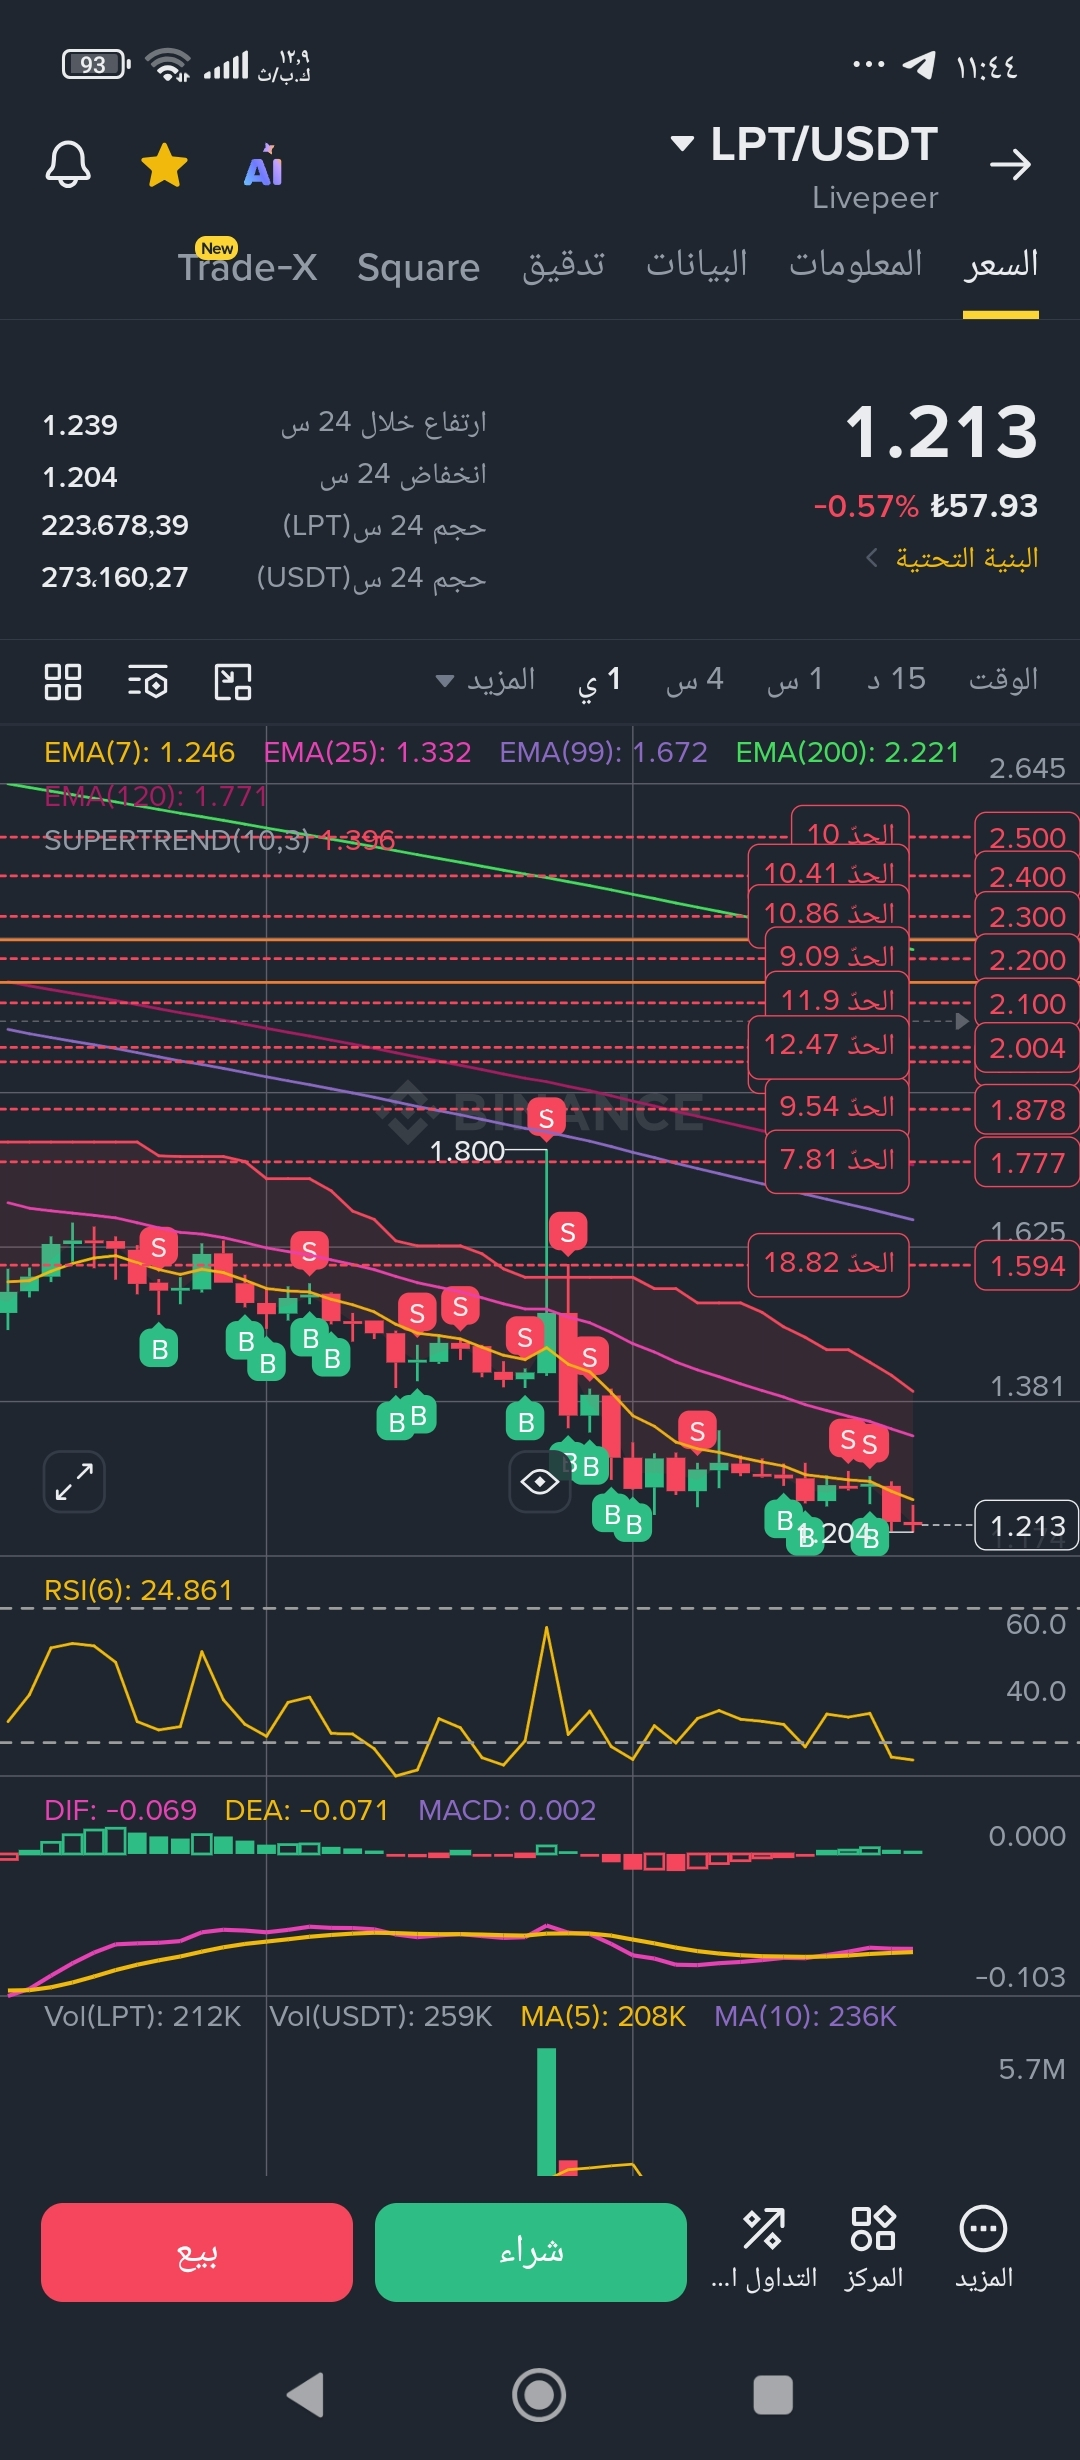Tap the chart drawing tools icon
The width and height of the screenshot is (1080, 2460).
pyautogui.click(x=233, y=682)
